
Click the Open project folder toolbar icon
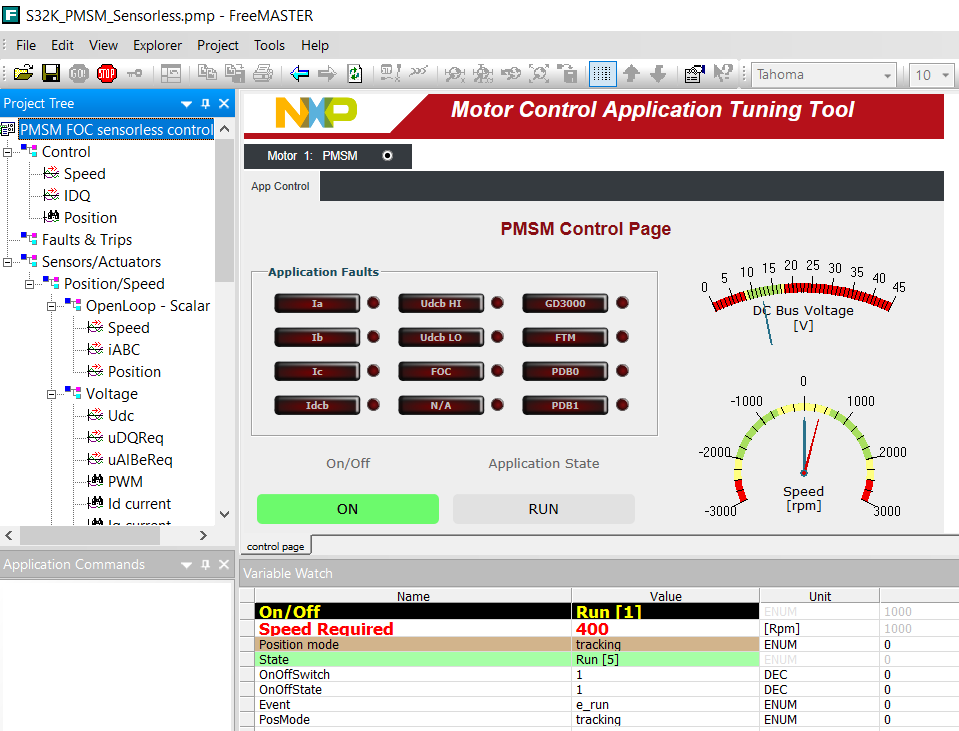click(23, 73)
